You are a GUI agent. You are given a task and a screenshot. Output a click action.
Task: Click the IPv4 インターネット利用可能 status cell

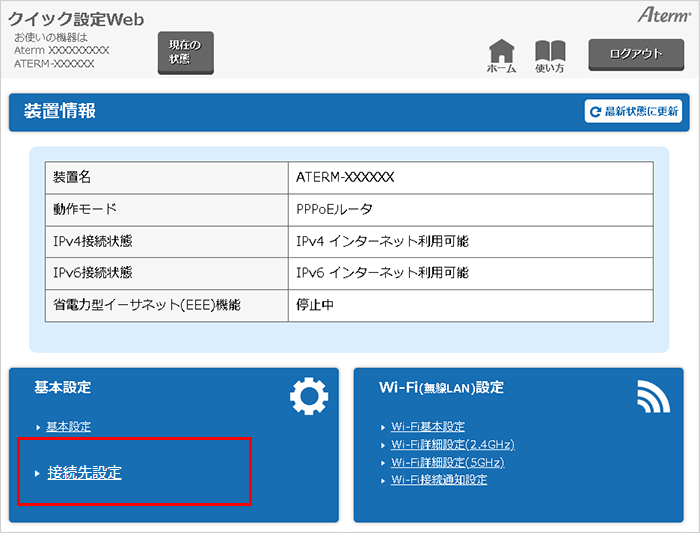[x=382, y=241]
